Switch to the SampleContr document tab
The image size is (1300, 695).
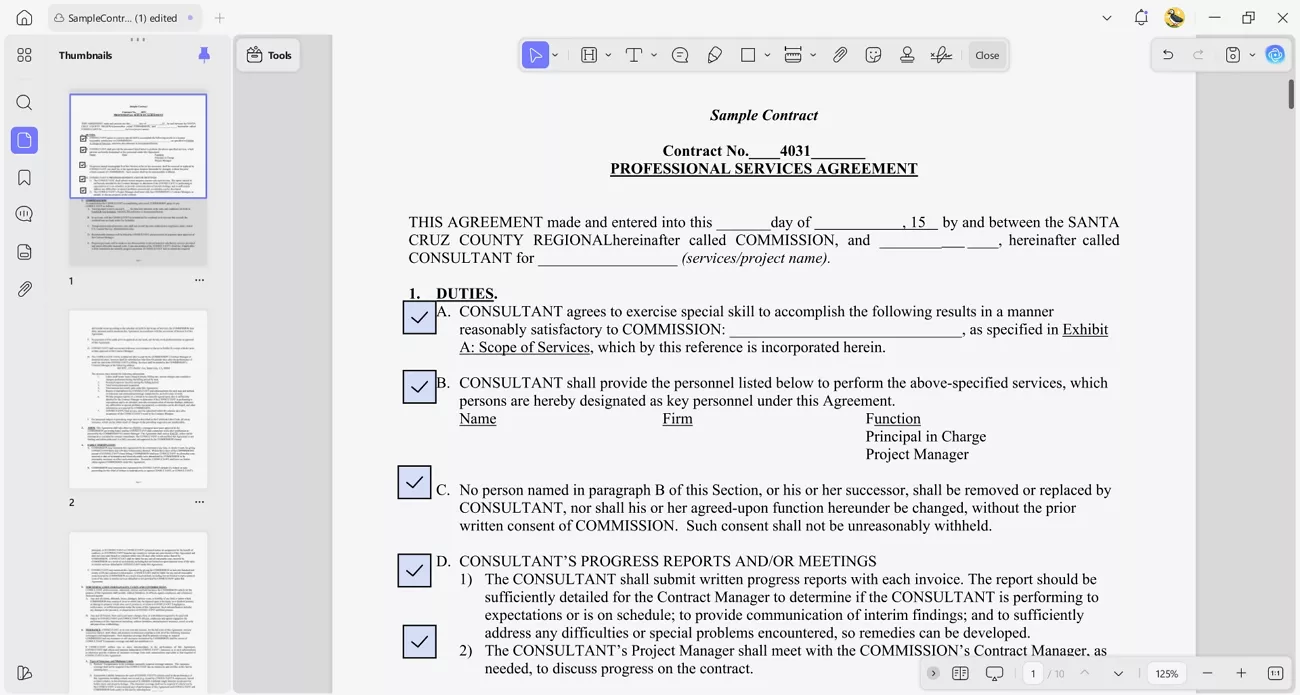tap(120, 17)
